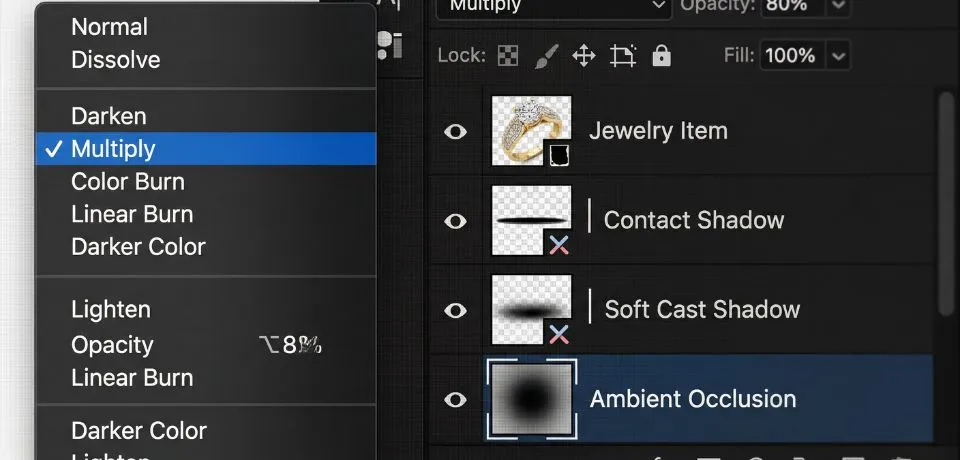960x460 pixels.
Task: Pick the Normal blend mode
Action: [x=109, y=27]
